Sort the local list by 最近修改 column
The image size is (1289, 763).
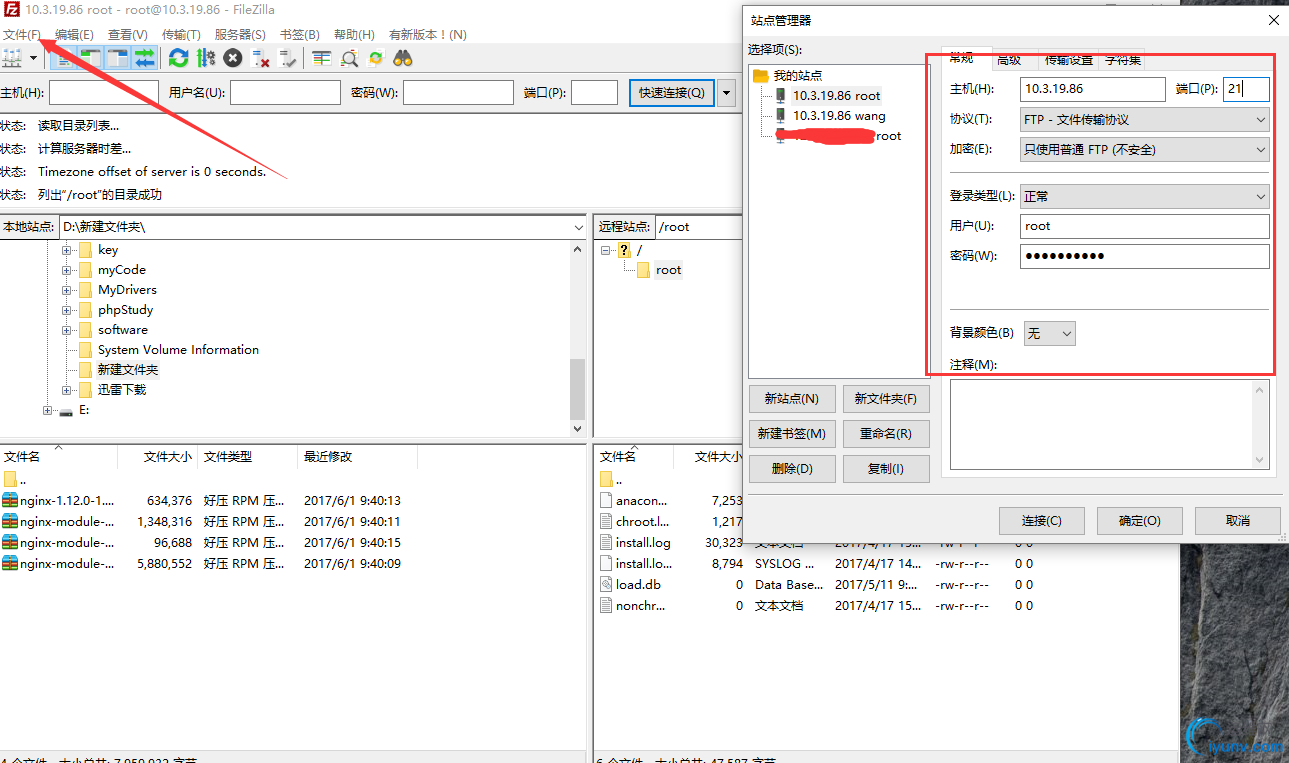pos(357,457)
